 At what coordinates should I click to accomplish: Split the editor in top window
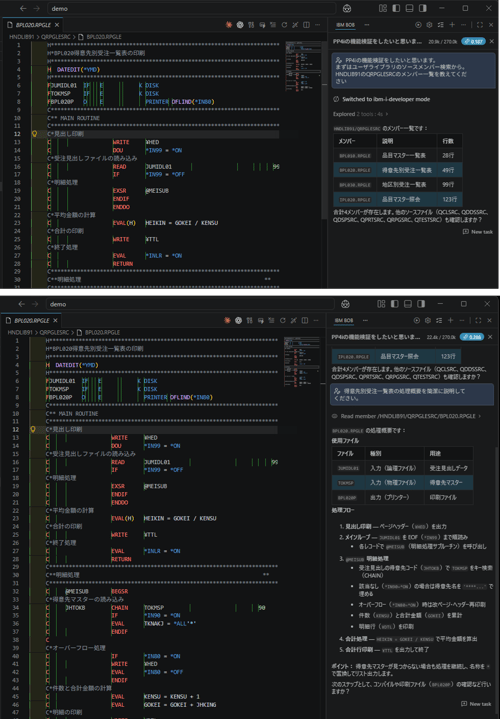(306, 25)
